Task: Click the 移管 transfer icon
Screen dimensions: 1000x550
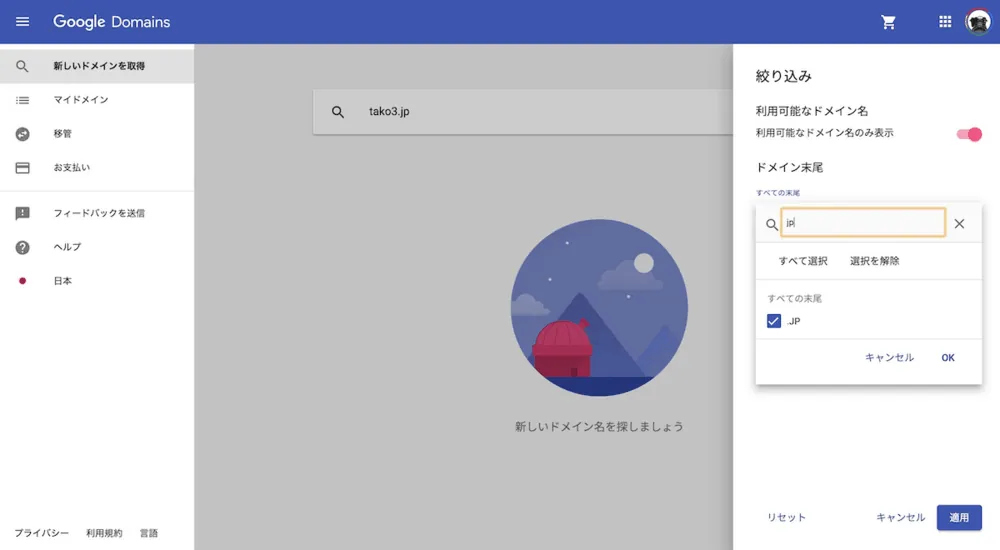Action: pos(22,134)
